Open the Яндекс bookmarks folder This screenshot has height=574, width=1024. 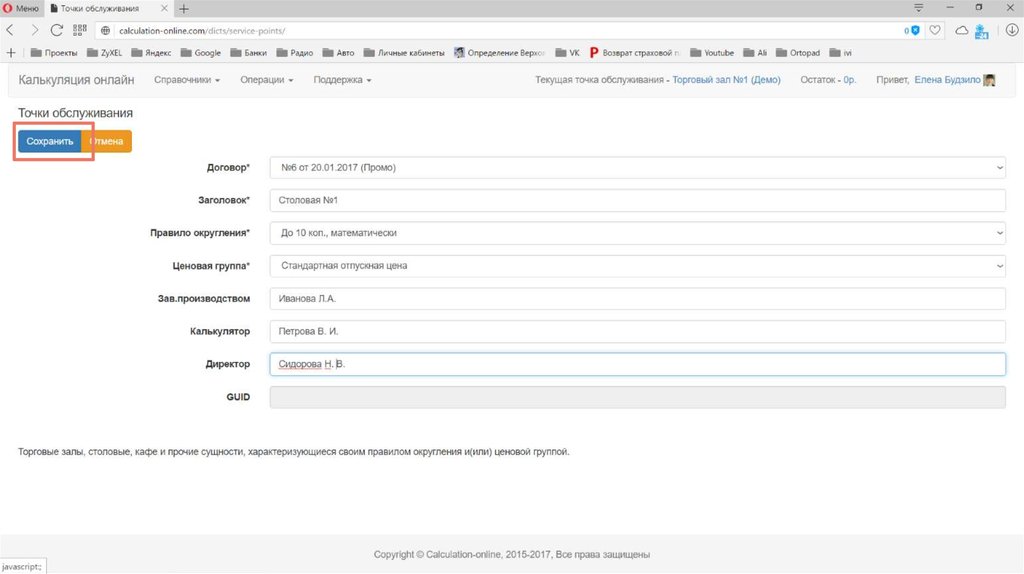point(151,52)
